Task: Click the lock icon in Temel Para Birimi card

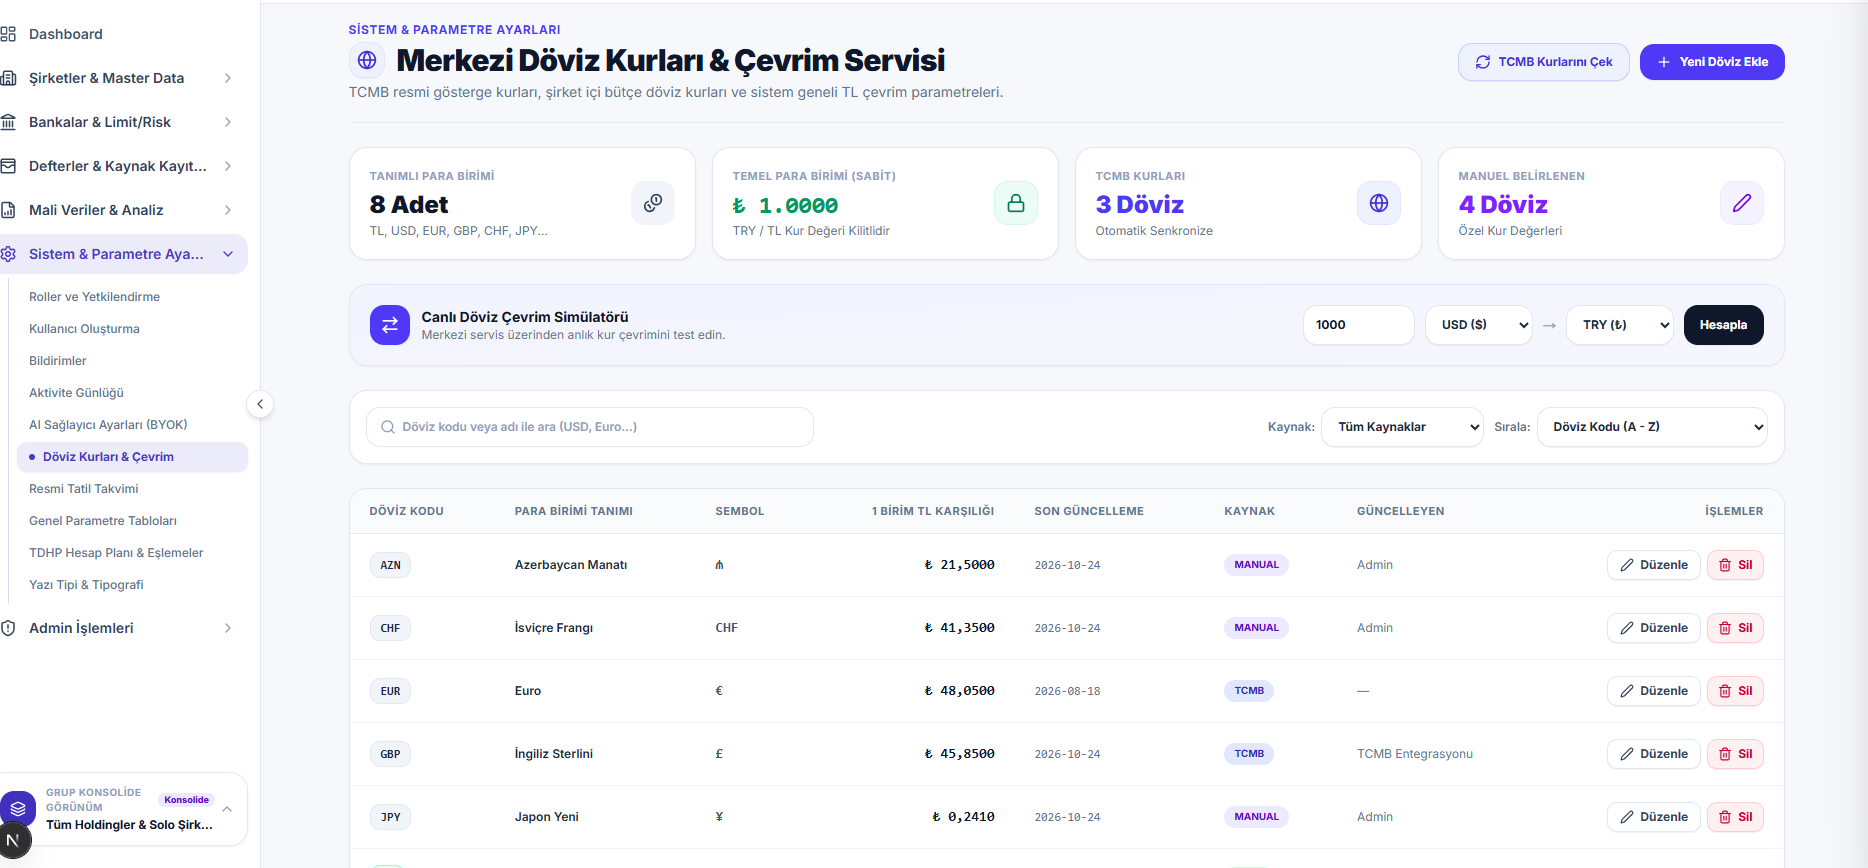Action: click(x=1016, y=203)
